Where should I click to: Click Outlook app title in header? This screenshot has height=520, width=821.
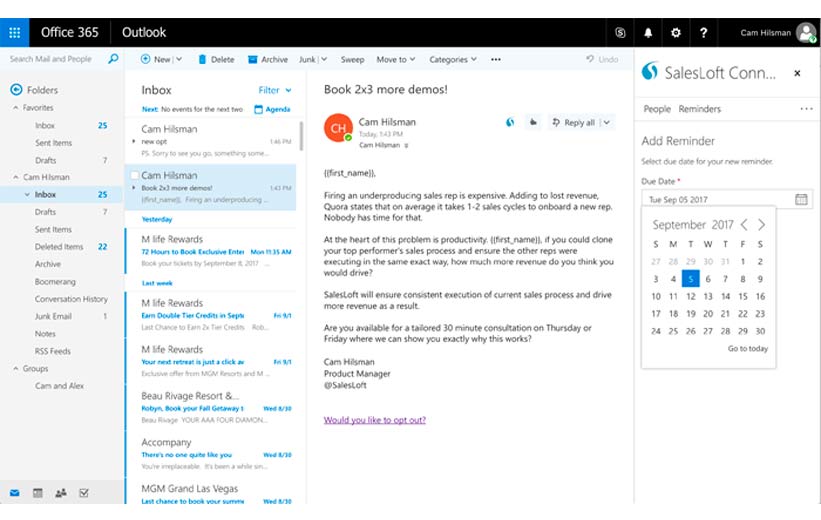tap(144, 32)
